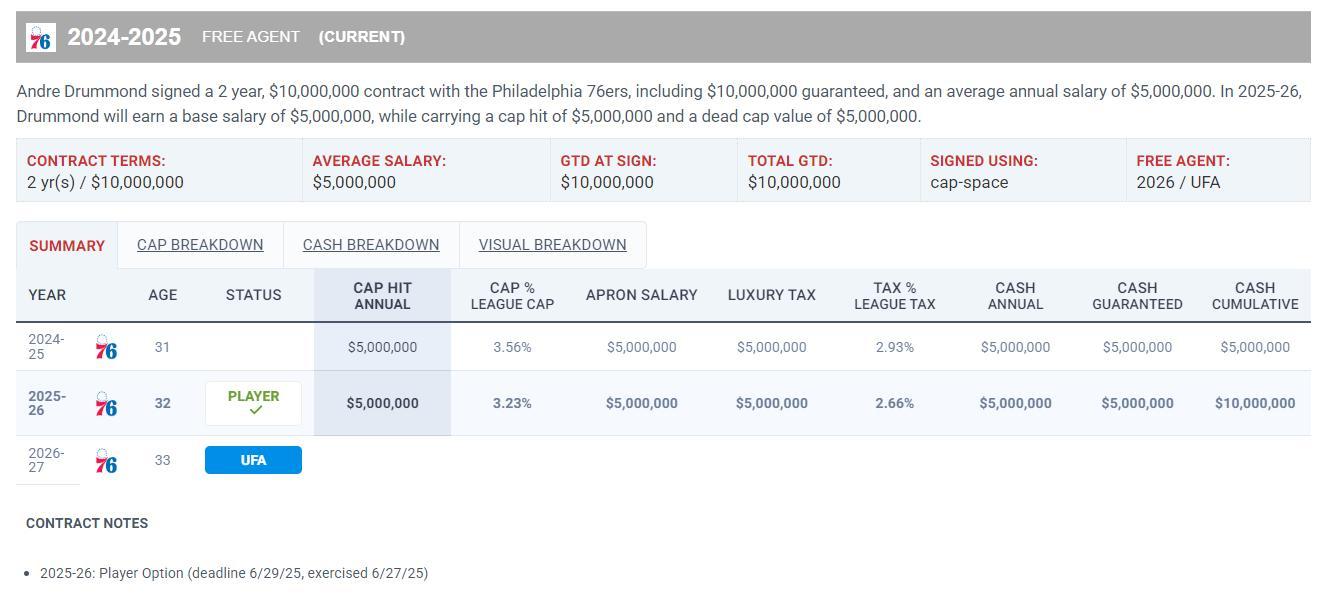Click the green checkmark under PLAYER option
Screen dimensions: 1318x614
pyautogui.click(x=256, y=410)
